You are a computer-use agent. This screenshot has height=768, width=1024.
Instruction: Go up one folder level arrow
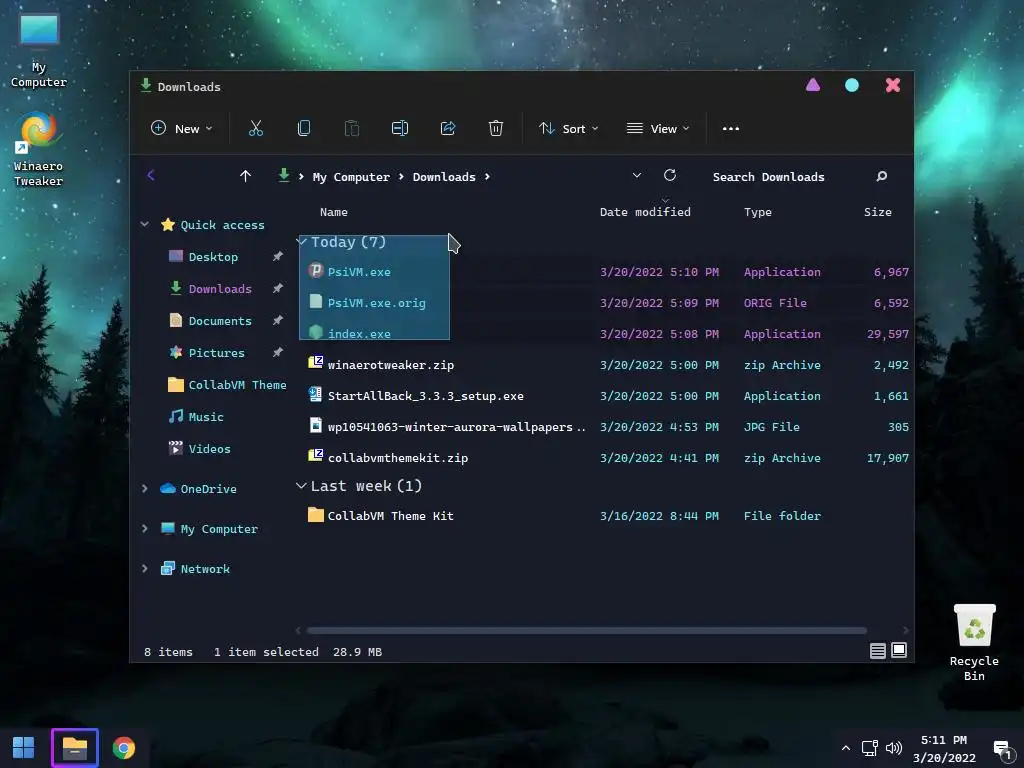(246, 176)
